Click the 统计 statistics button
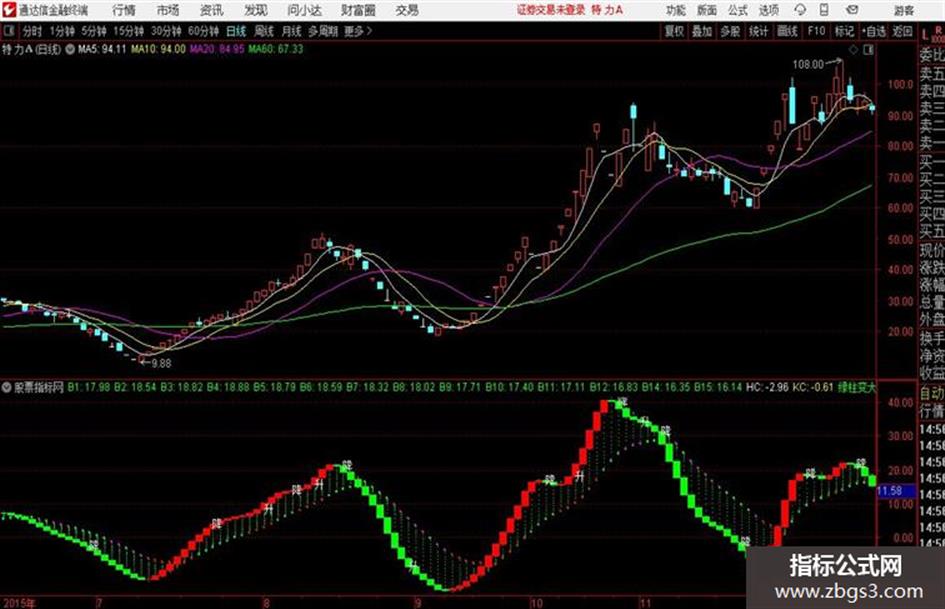Image resolution: width=945 pixels, height=609 pixels. point(758,31)
